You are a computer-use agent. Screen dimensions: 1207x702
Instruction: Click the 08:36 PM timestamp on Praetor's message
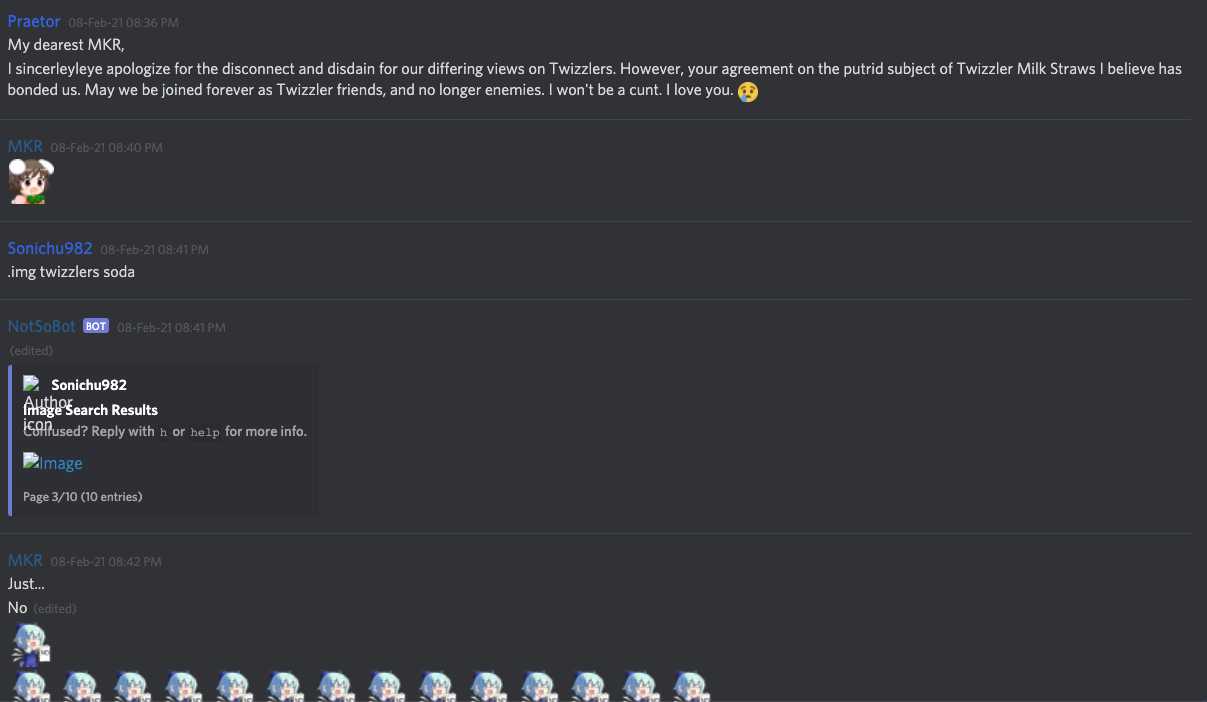pyautogui.click(x=124, y=22)
